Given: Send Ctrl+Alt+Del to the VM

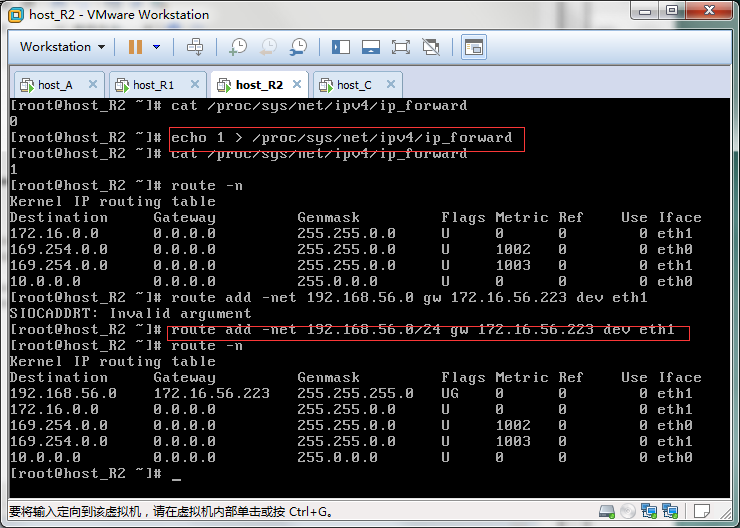Looking at the screenshot, I should tap(195, 47).
